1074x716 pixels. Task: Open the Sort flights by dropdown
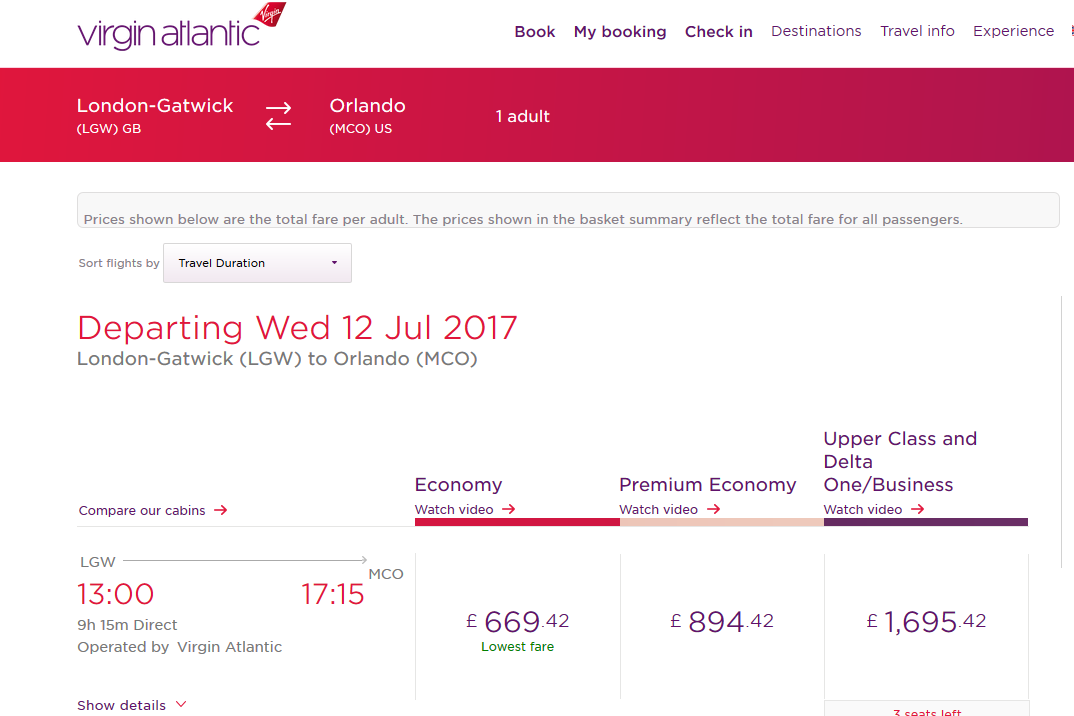(257, 263)
